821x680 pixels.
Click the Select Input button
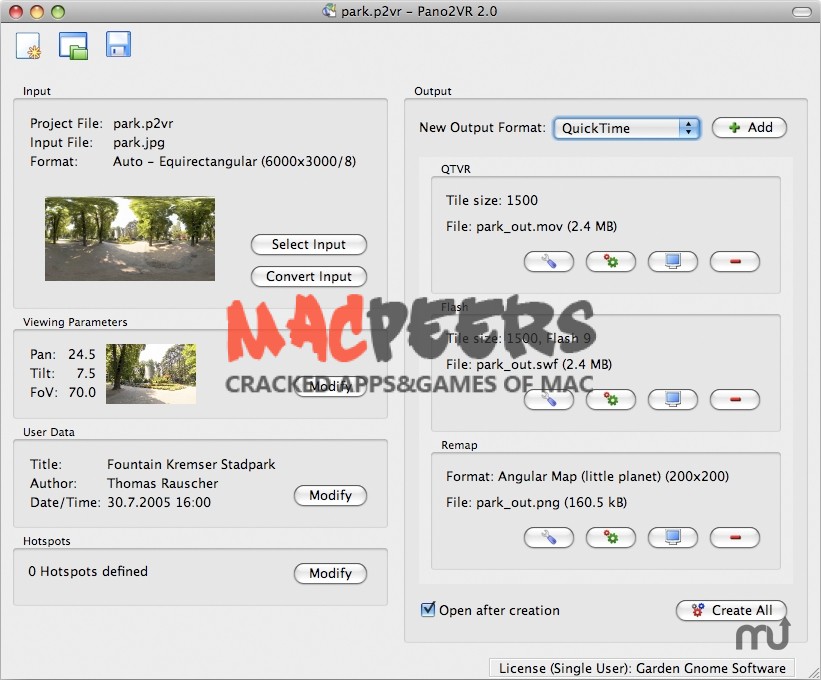[x=308, y=244]
